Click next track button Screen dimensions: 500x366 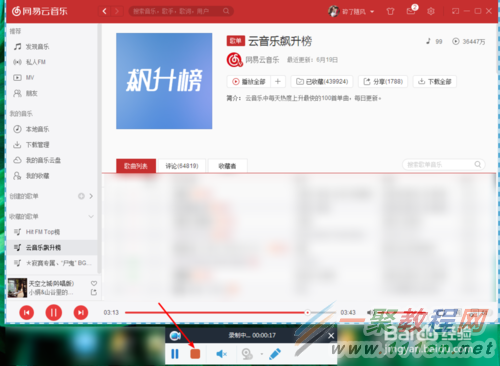(x=81, y=313)
